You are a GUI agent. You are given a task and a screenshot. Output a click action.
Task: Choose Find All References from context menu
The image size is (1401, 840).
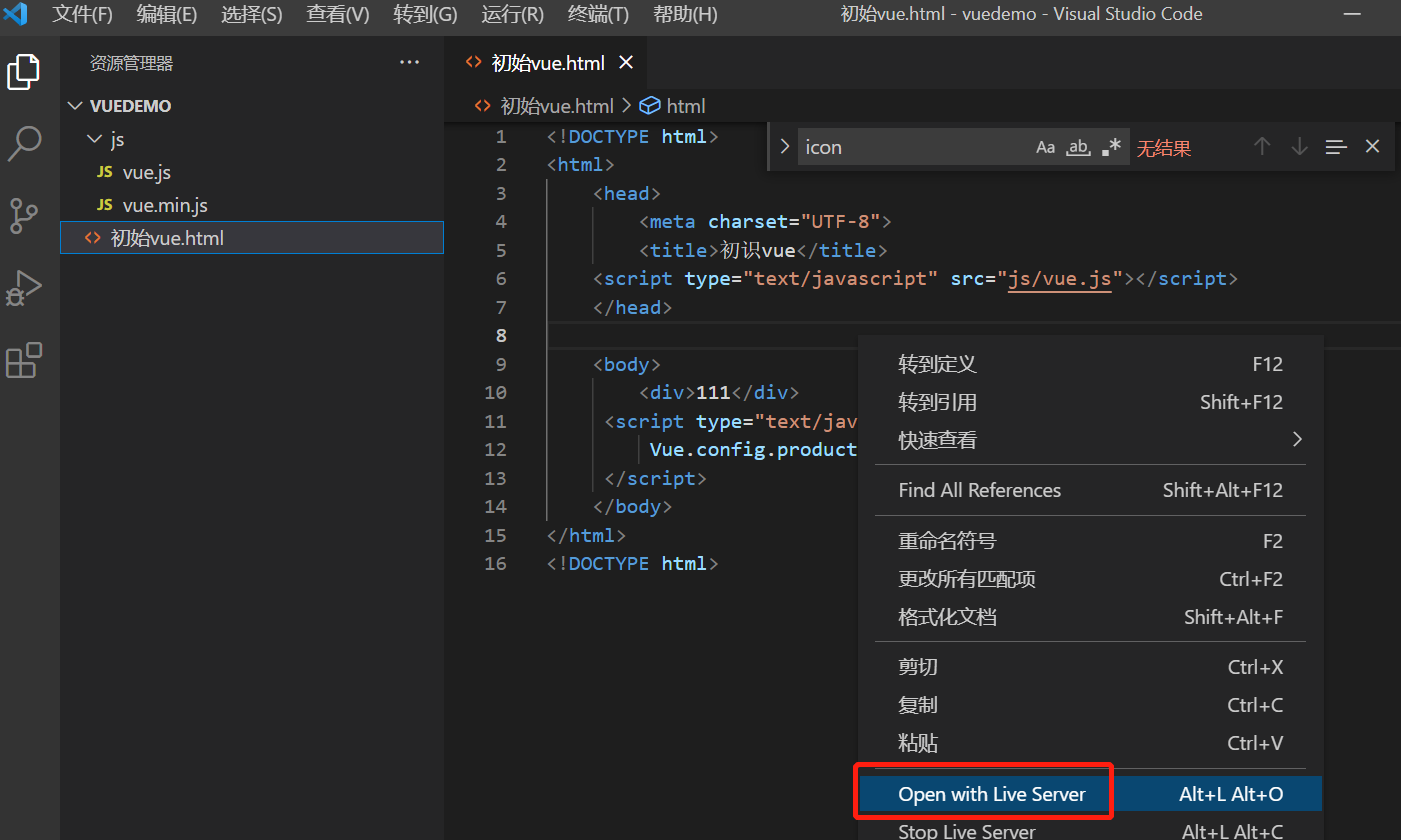pyautogui.click(x=1091, y=490)
